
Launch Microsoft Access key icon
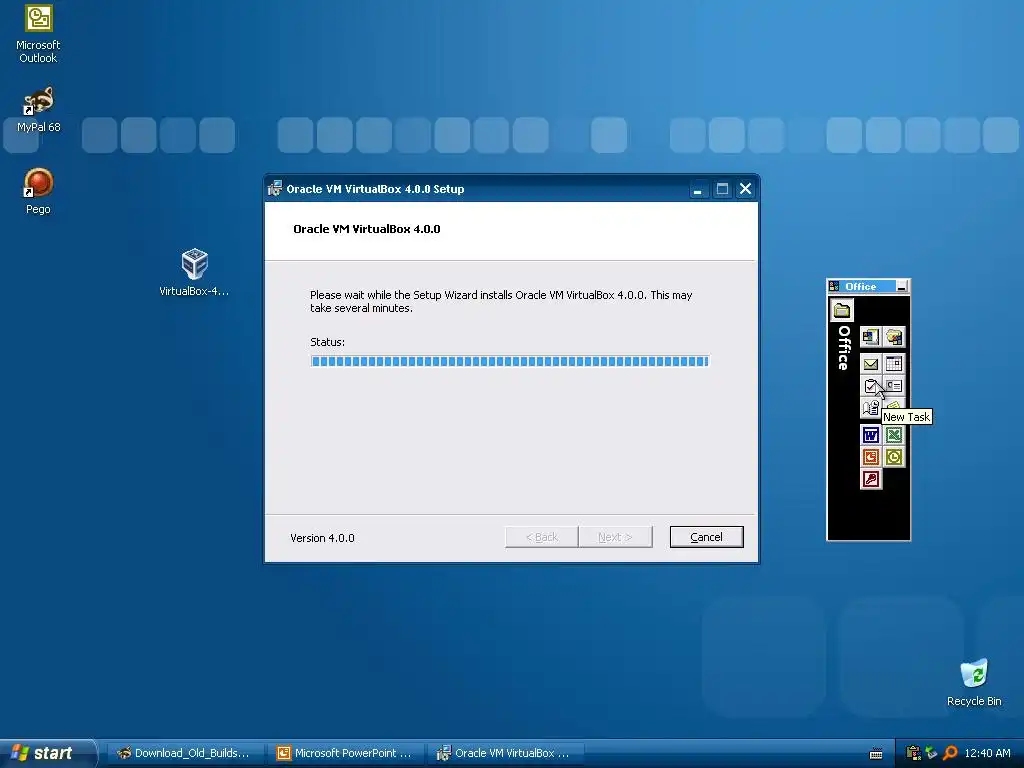click(871, 479)
